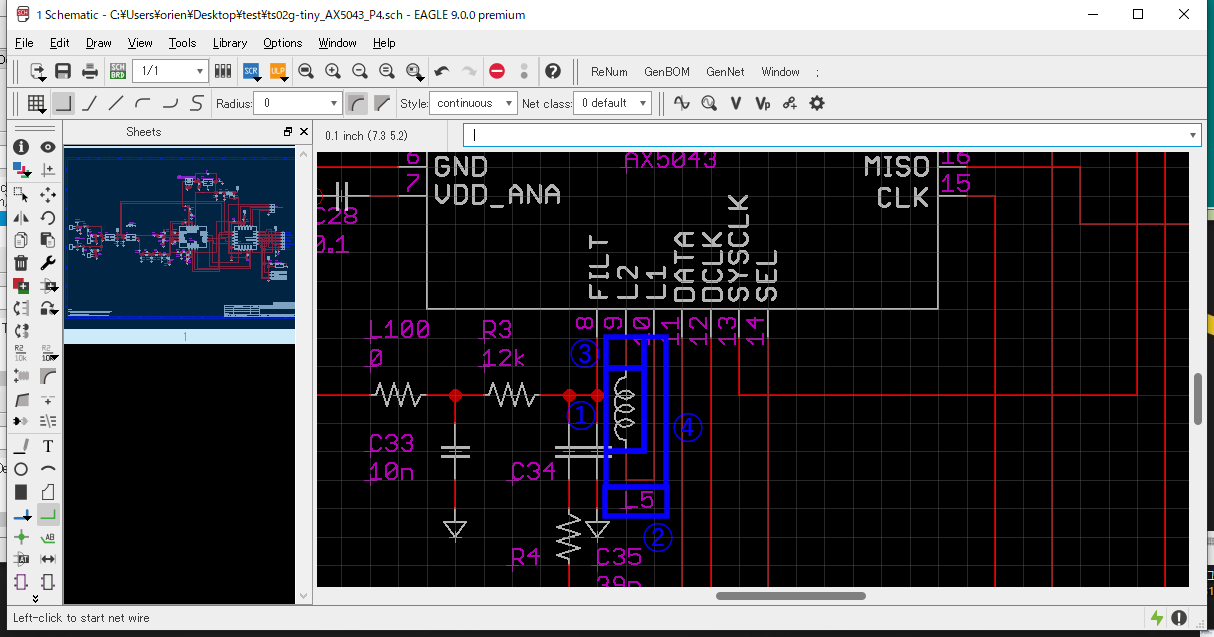This screenshot has width=1214, height=637.
Task: Expand the command line history dropdown arrow
Action: click(x=1192, y=135)
